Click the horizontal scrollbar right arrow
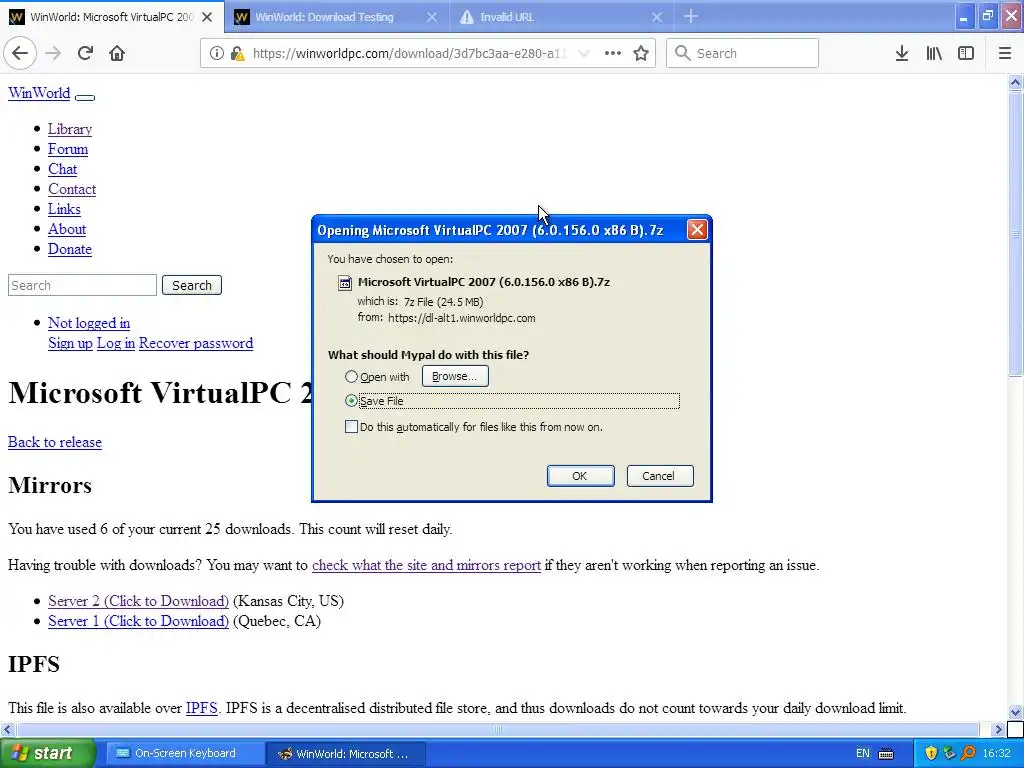Viewport: 1024px width, 768px height. click(998, 729)
